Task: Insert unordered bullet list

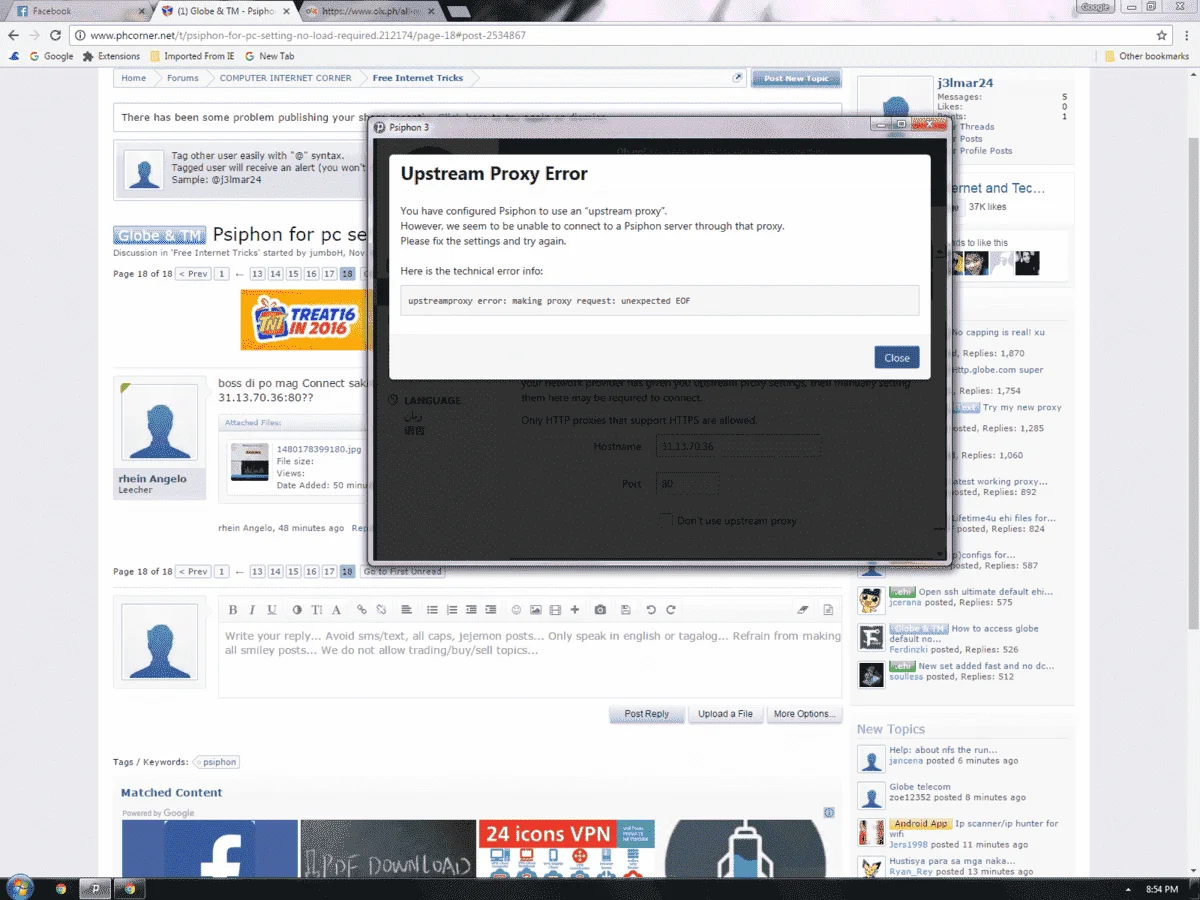Action: tap(433, 610)
